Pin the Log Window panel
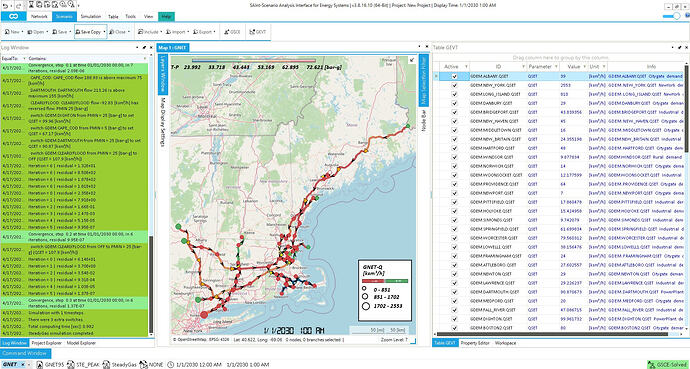This screenshot has width=690, height=369. point(144,47)
